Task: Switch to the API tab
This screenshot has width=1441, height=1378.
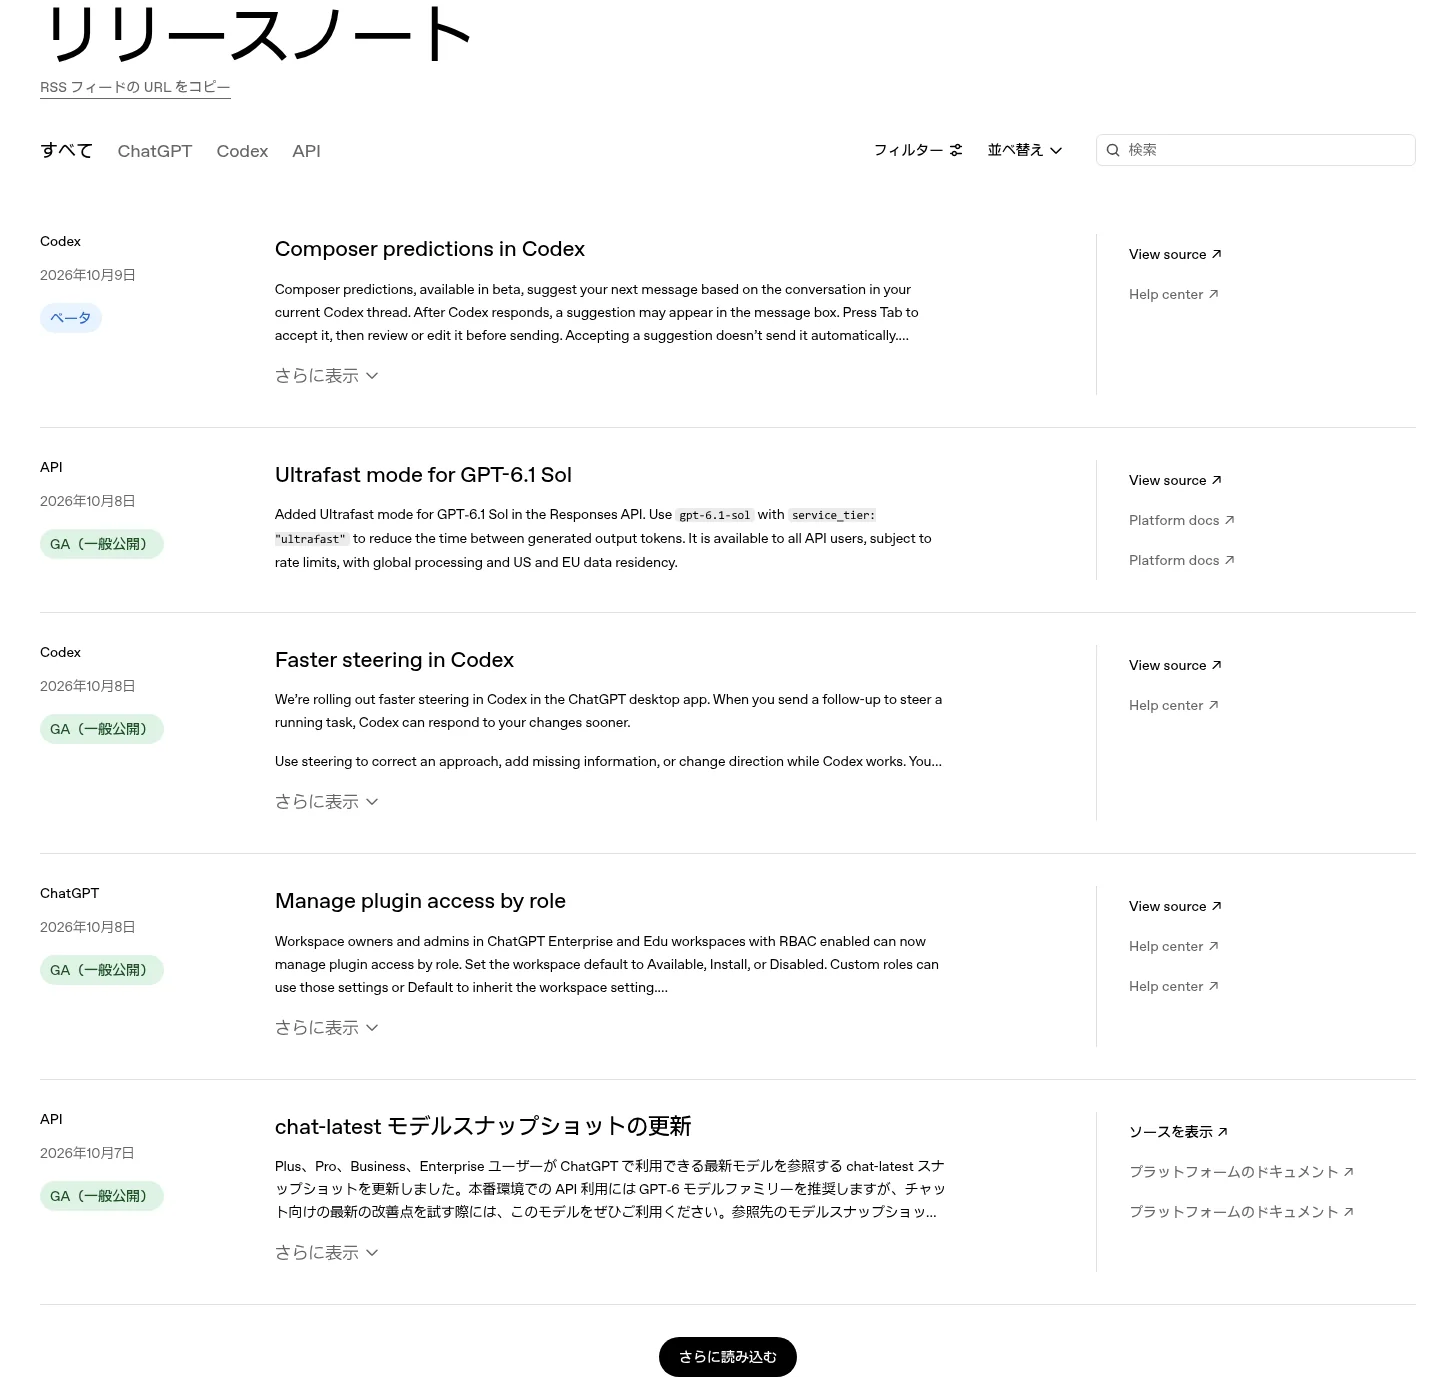Action: point(306,151)
